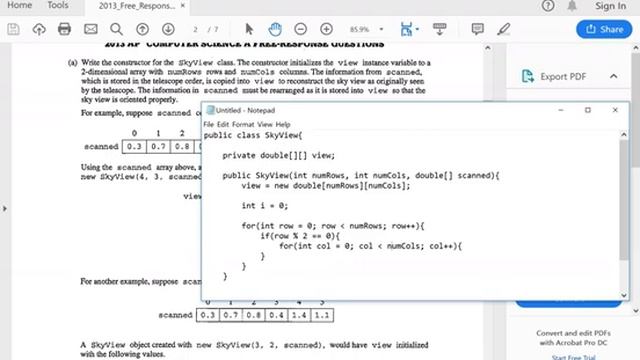640x360 pixels.
Task: Add a comment note icon
Action: coord(478,29)
